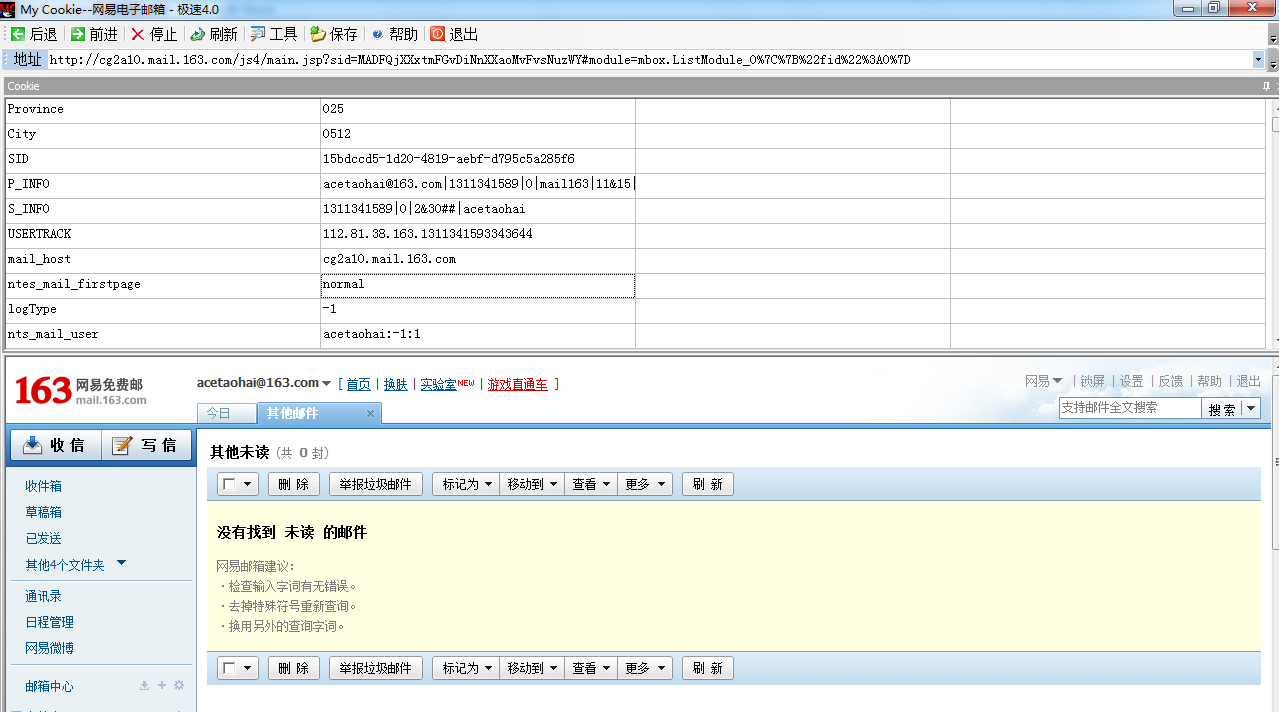Click the top 删除 button

click(294, 484)
